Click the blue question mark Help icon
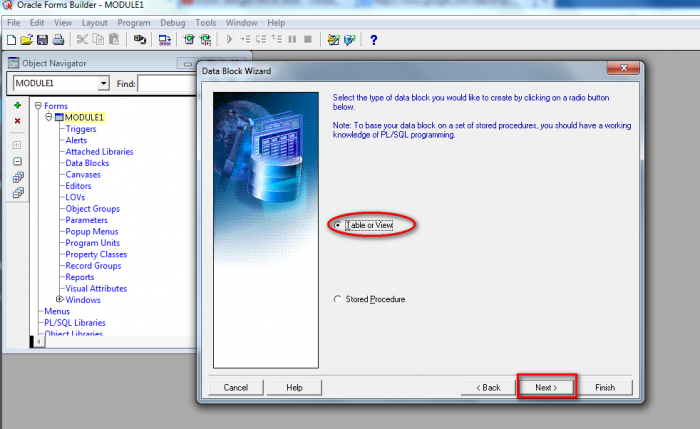The width and height of the screenshot is (700, 429). (374, 40)
